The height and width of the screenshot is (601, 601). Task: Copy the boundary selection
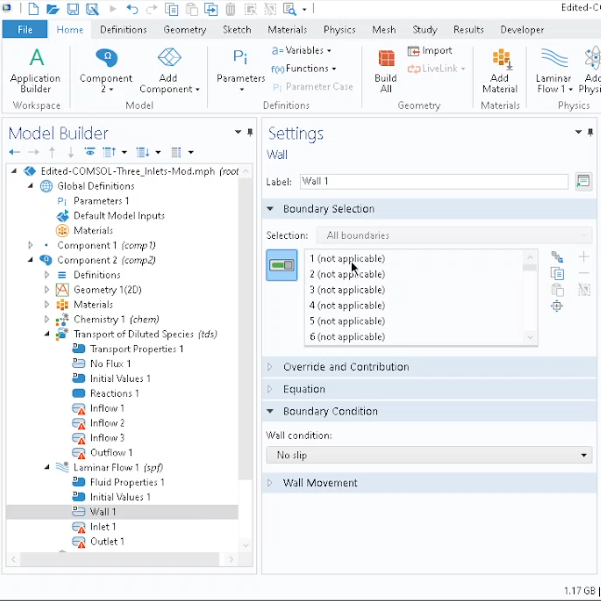pyautogui.click(x=557, y=274)
